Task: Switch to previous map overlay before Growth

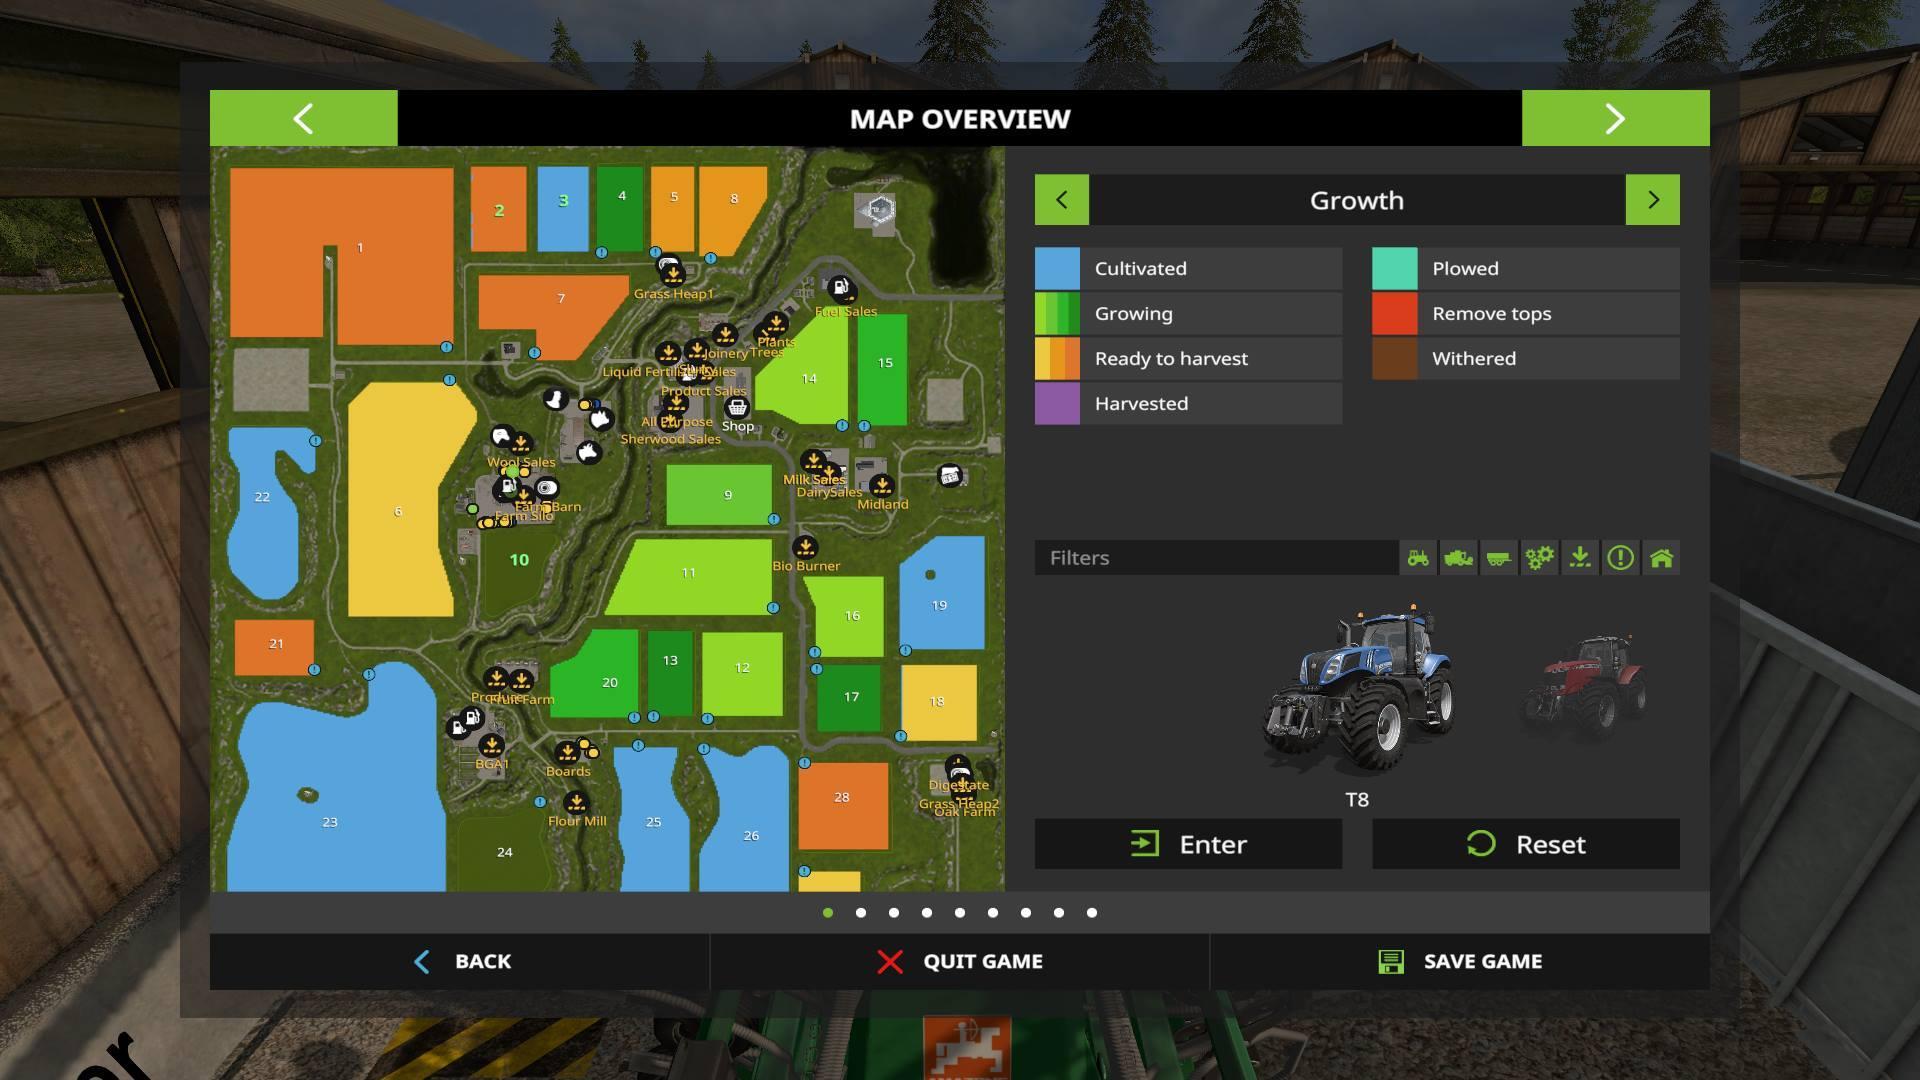Action: coord(1062,200)
